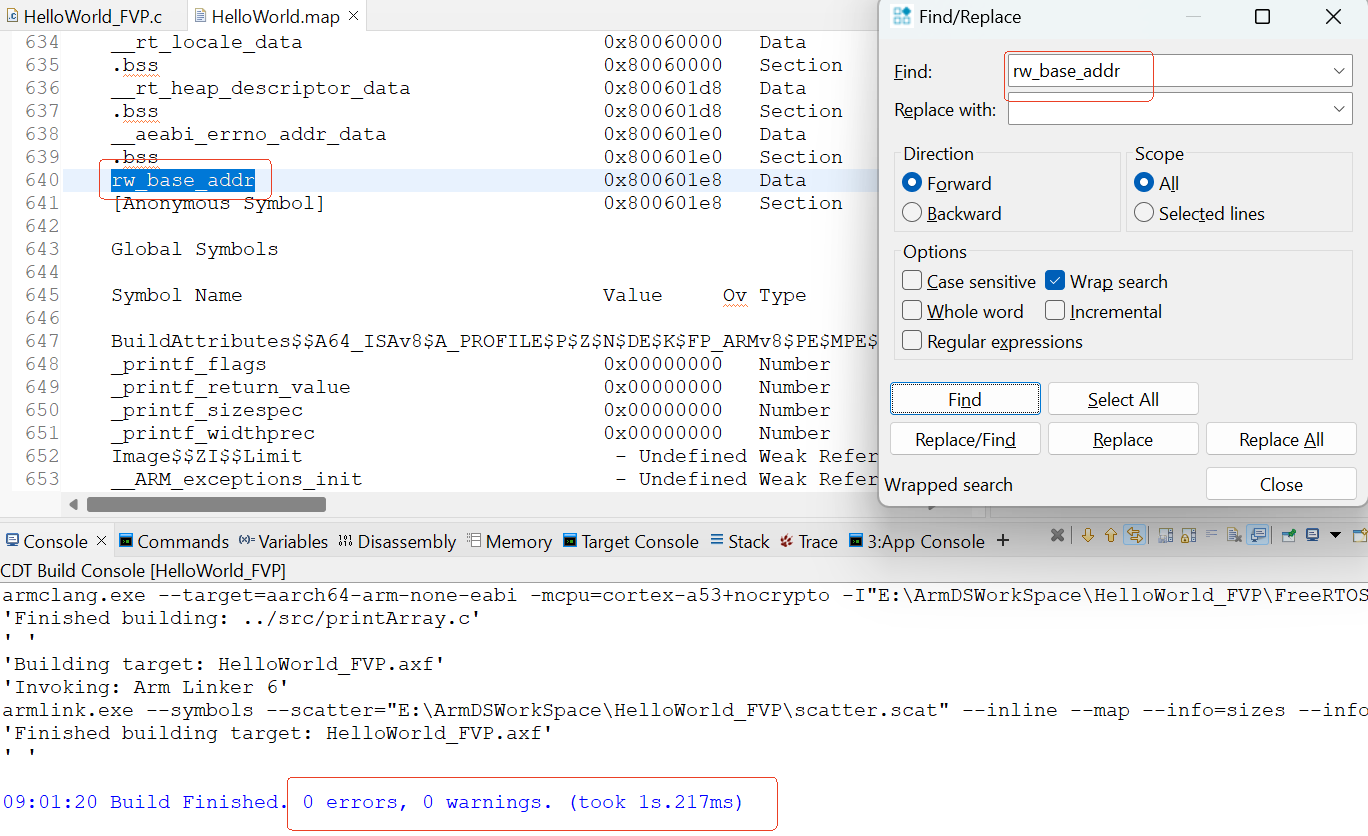Enable the Regular expressions checkbox
Viewport: 1368px width, 836px height.
(x=912, y=341)
